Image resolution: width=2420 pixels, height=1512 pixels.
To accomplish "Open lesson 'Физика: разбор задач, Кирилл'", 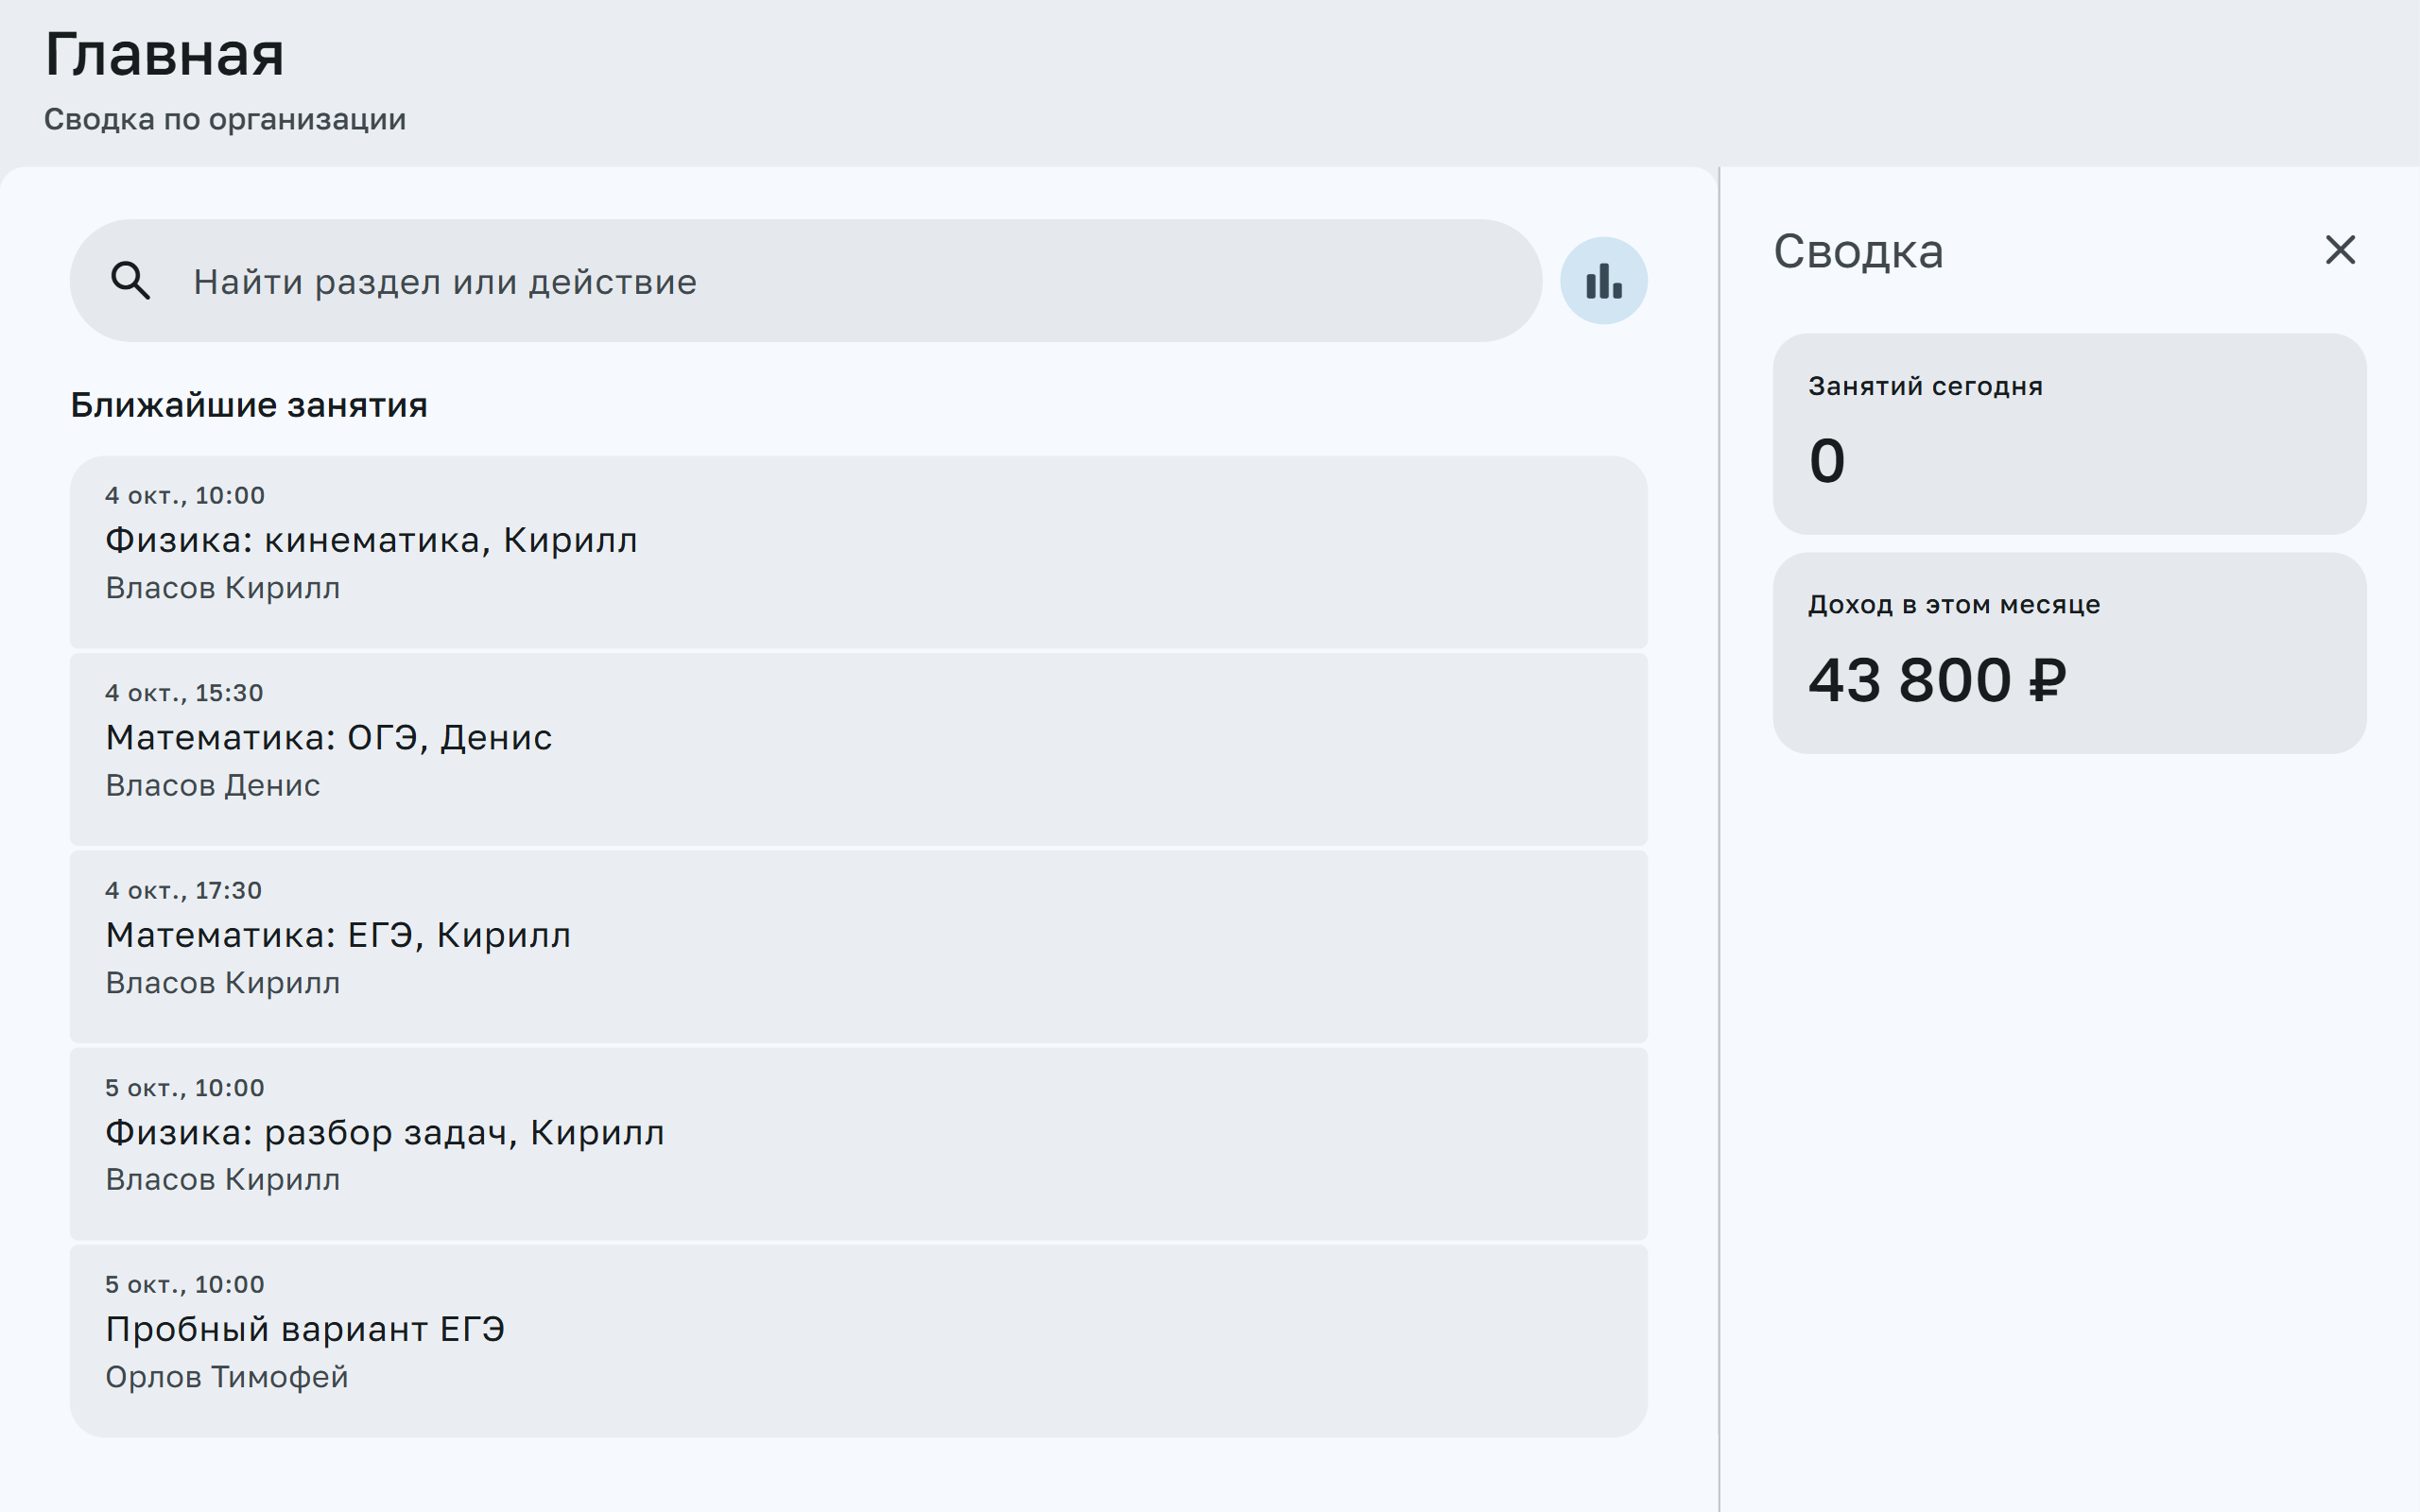I will click(x=858, y=1143).
